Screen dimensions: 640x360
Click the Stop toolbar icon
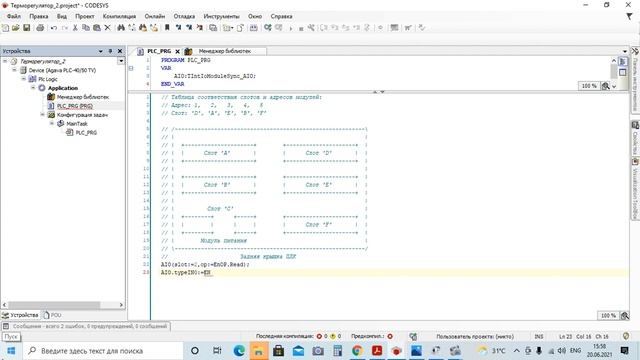click(301, 28)
